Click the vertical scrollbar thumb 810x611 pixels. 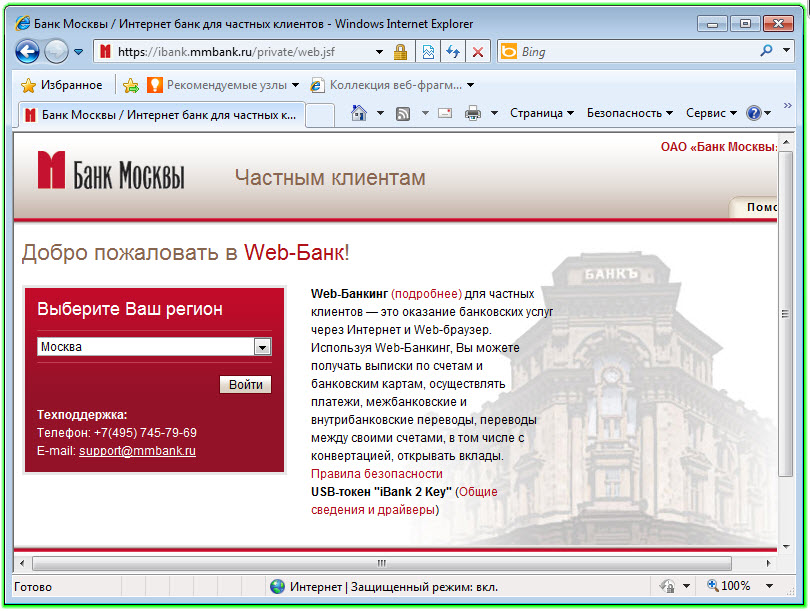click(786, 314)
